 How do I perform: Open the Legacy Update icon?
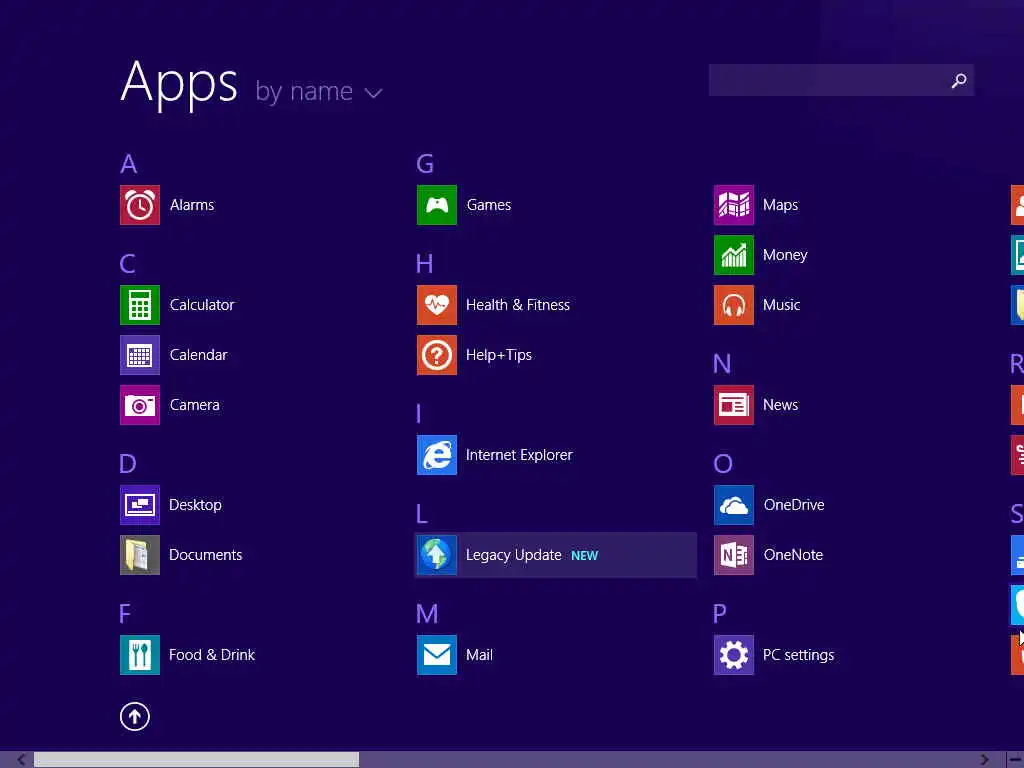coord(437,555)
